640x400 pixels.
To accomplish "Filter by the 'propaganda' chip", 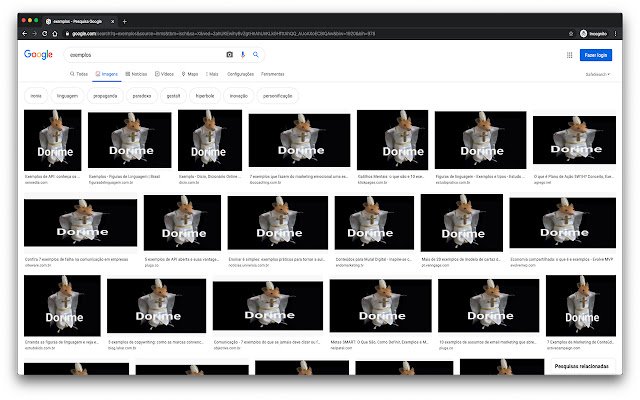I will click(105, 96).
